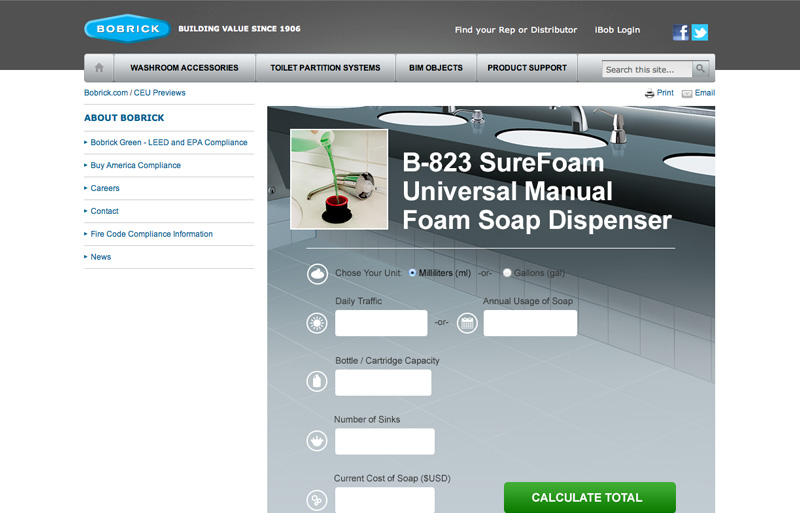Open Careers sidebar link
Viewport: 800px width, 513px height.
pos(105,188)
